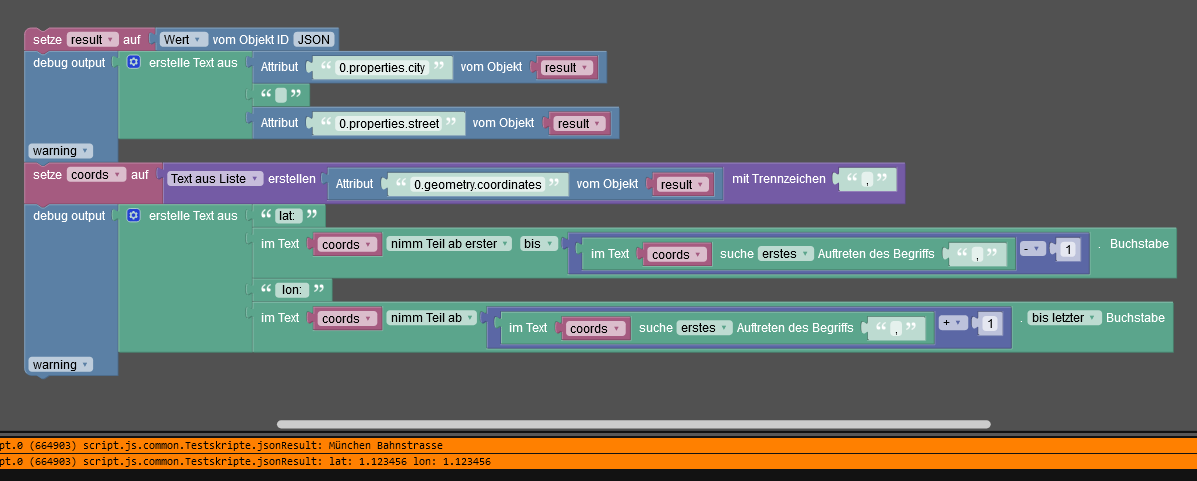Image resolution: width=1197 pixels, height=481 pixels.
Task: Click the JSON object ID field
Action: pyautogui.click(x=314, y=40)
